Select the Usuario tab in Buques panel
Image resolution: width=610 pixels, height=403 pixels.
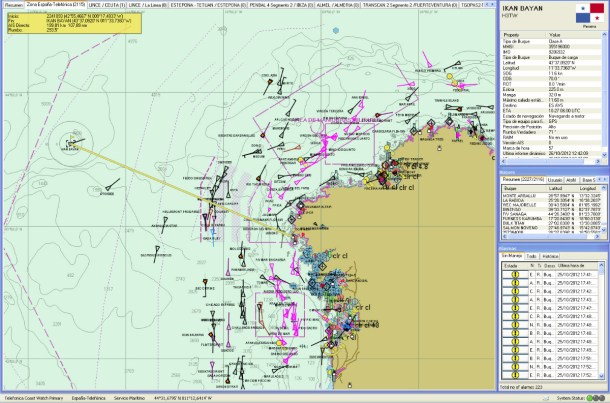pos(555,180)
